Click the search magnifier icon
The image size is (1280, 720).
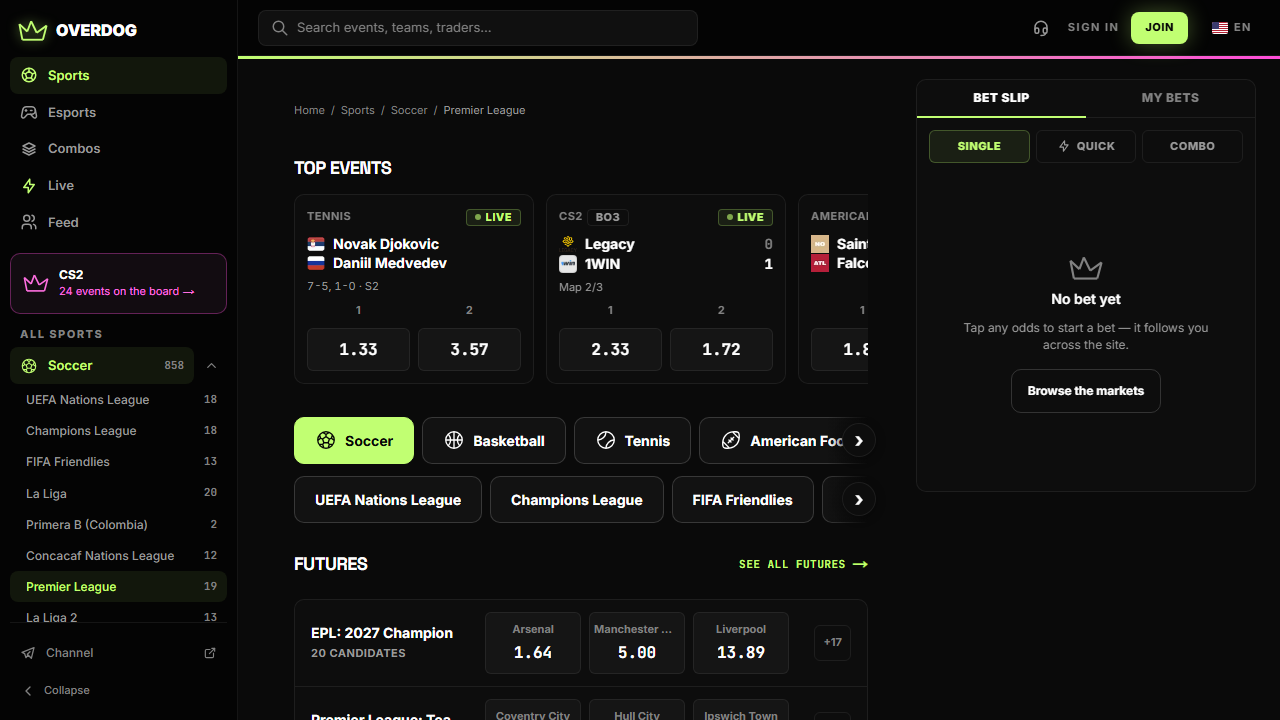[280, 28]
